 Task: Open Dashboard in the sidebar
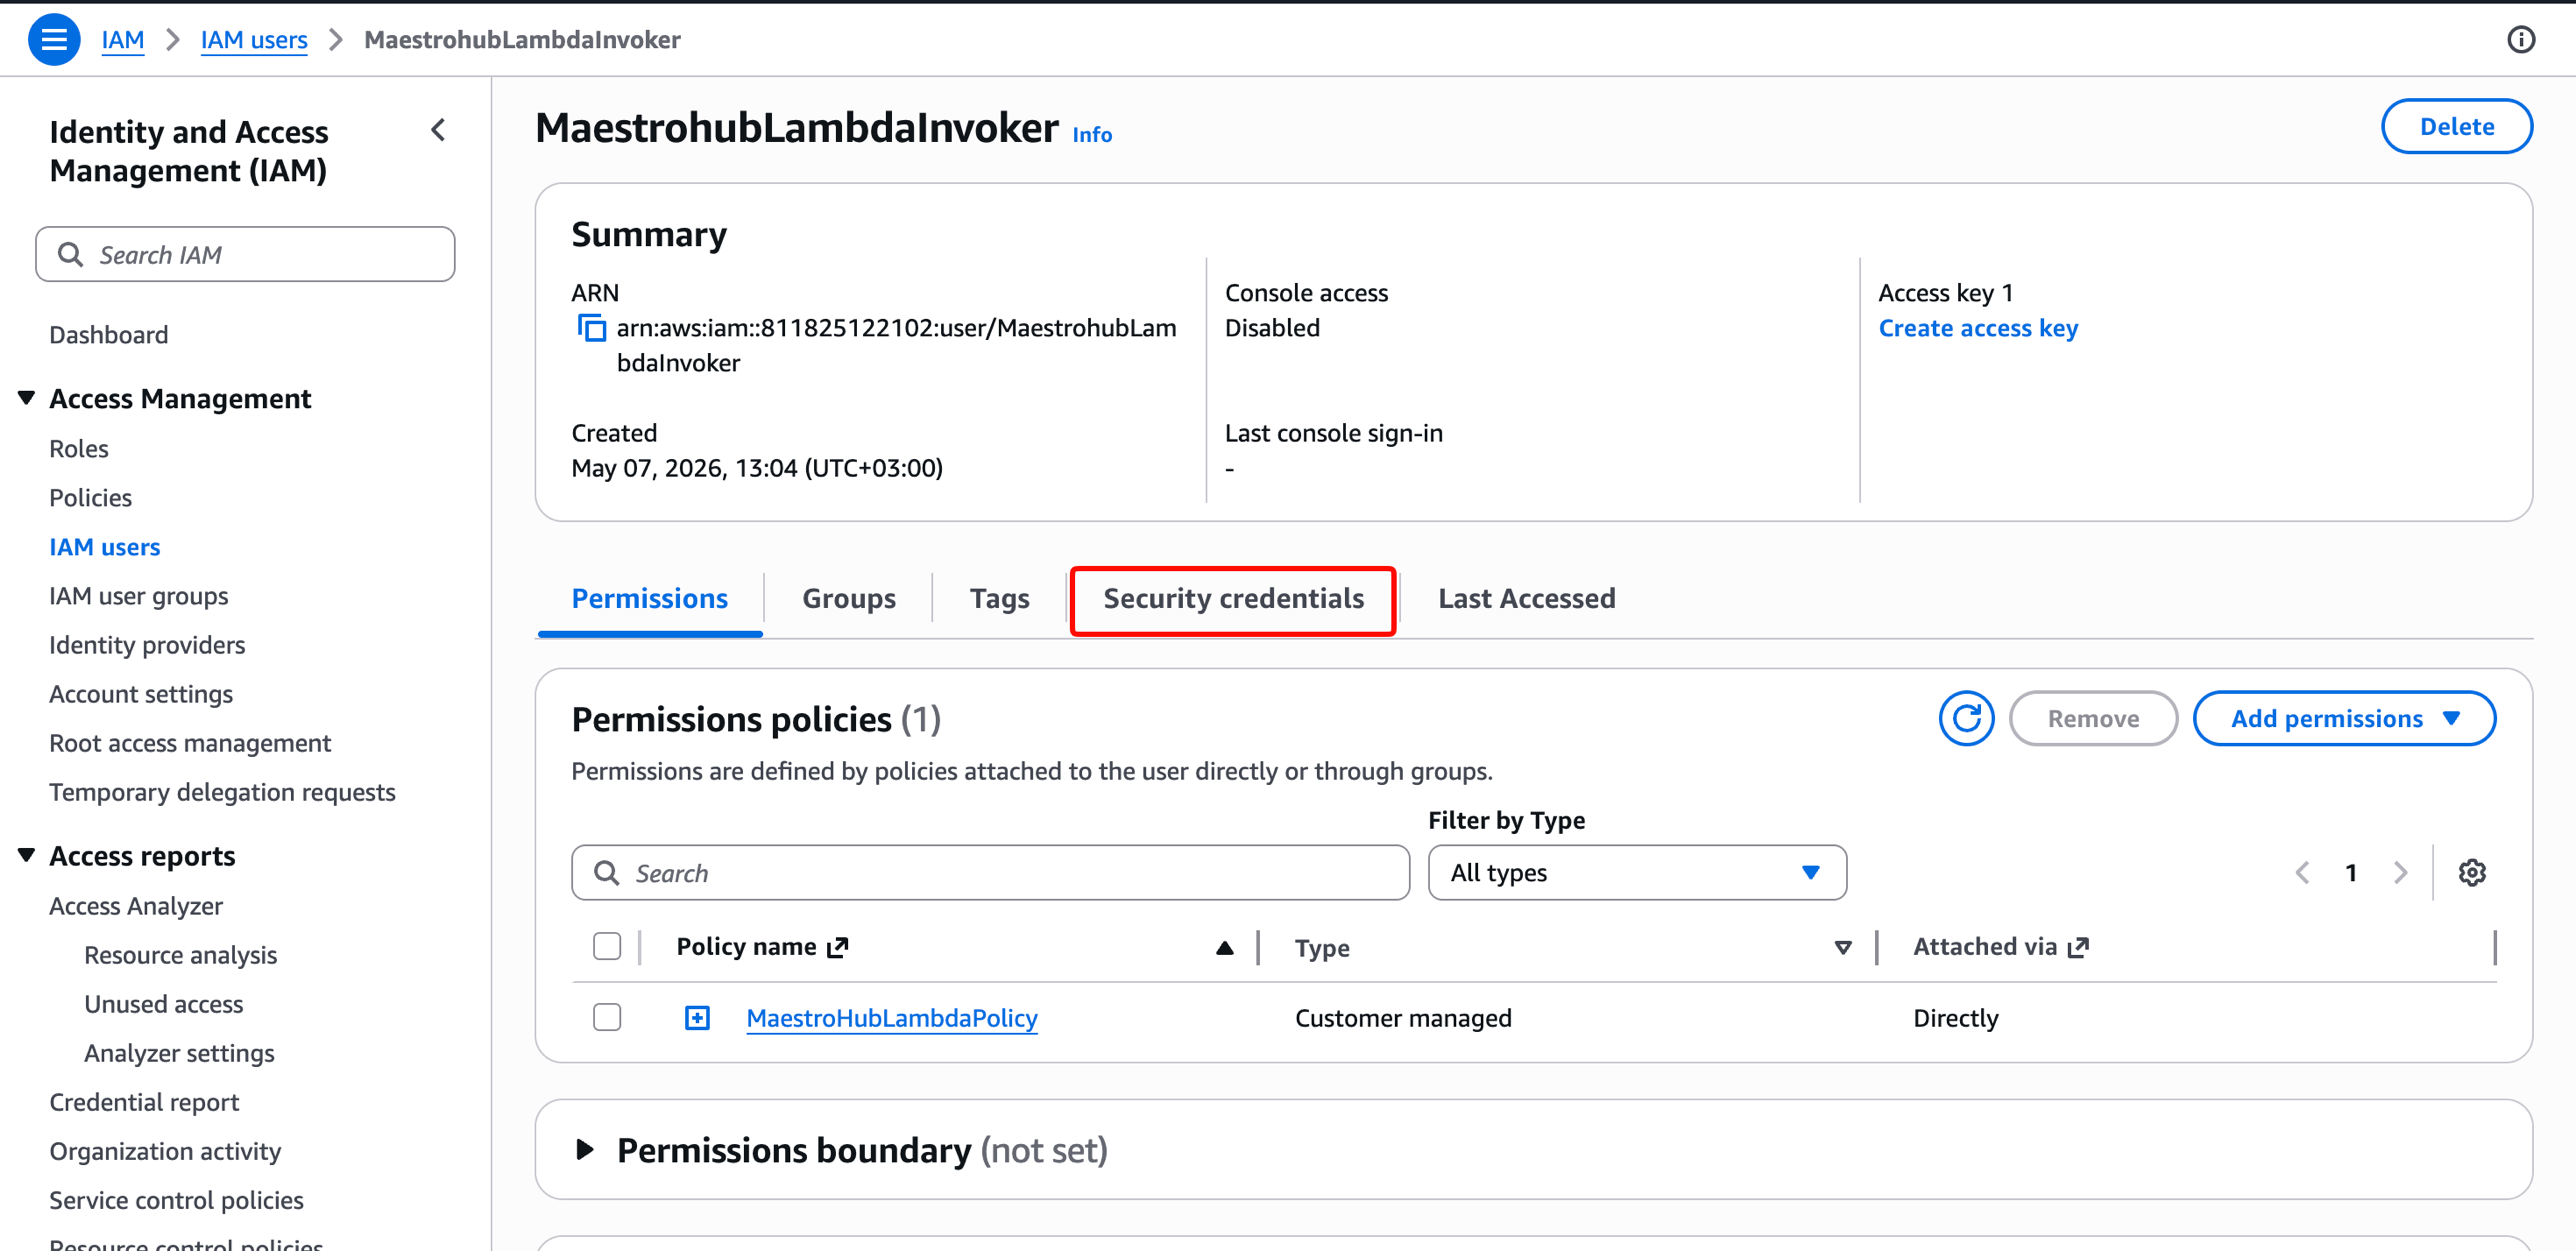click(108, 334)
